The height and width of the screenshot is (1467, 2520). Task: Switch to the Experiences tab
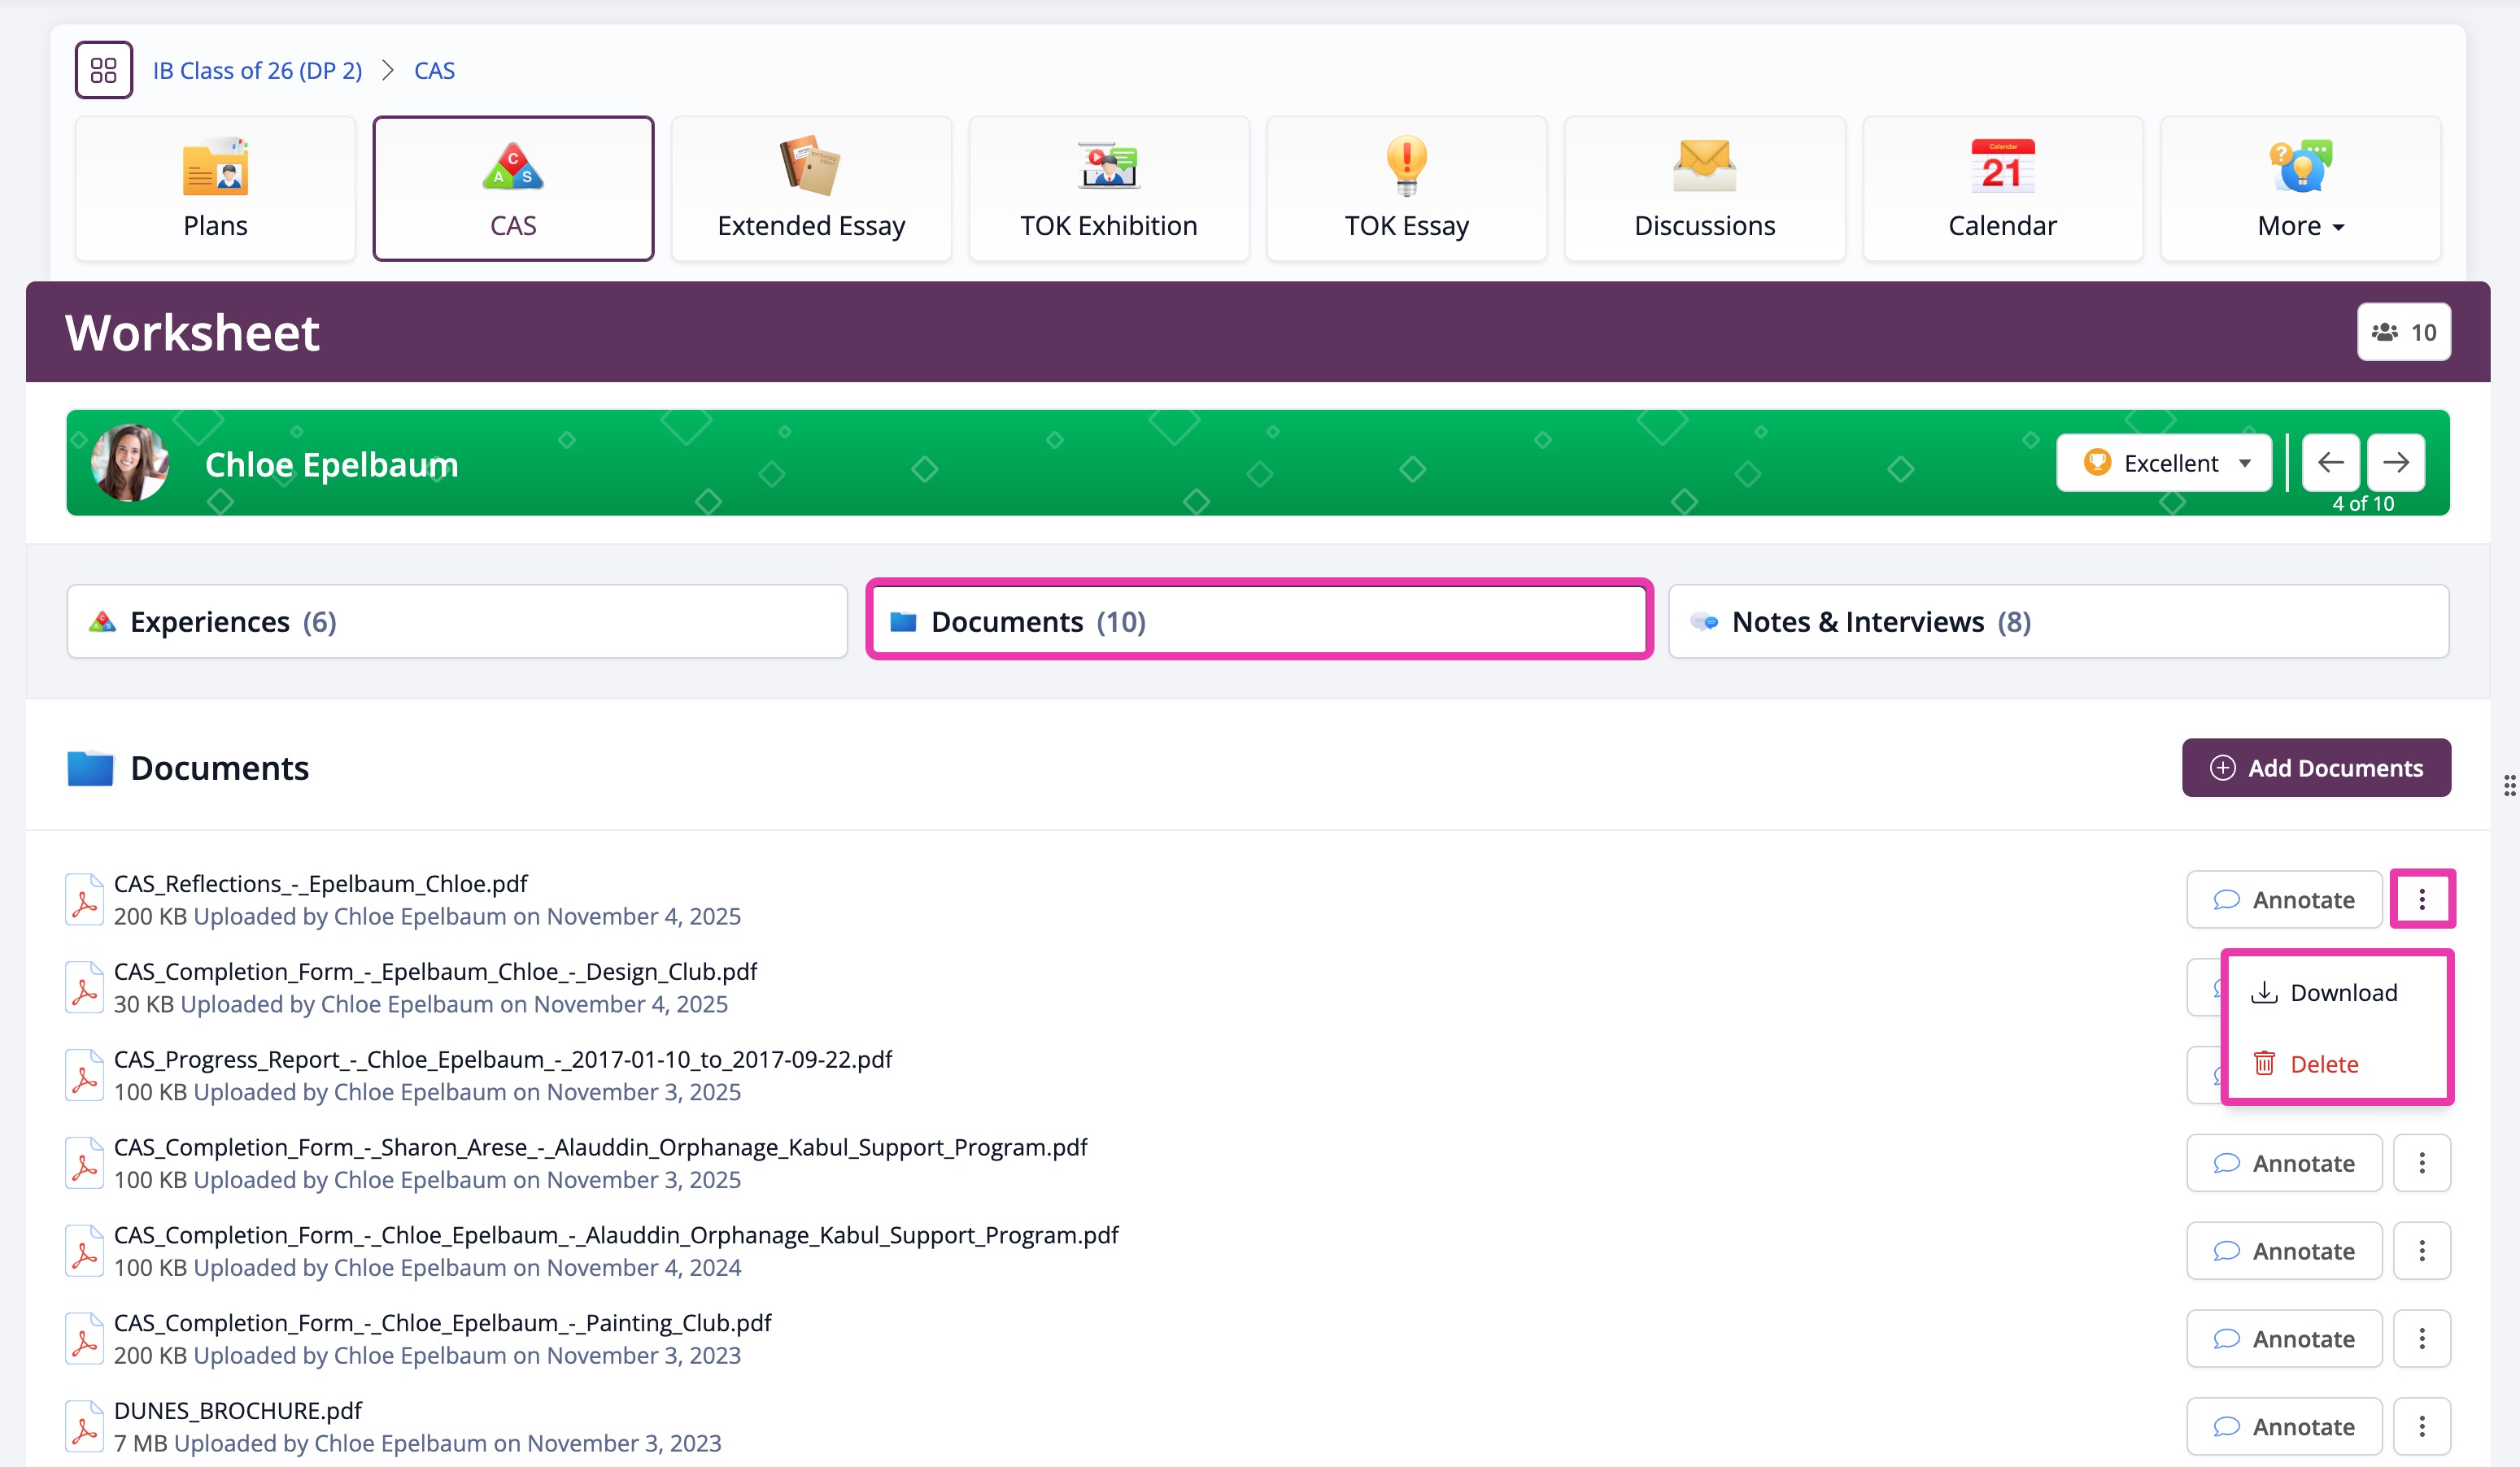coord(457,621)
